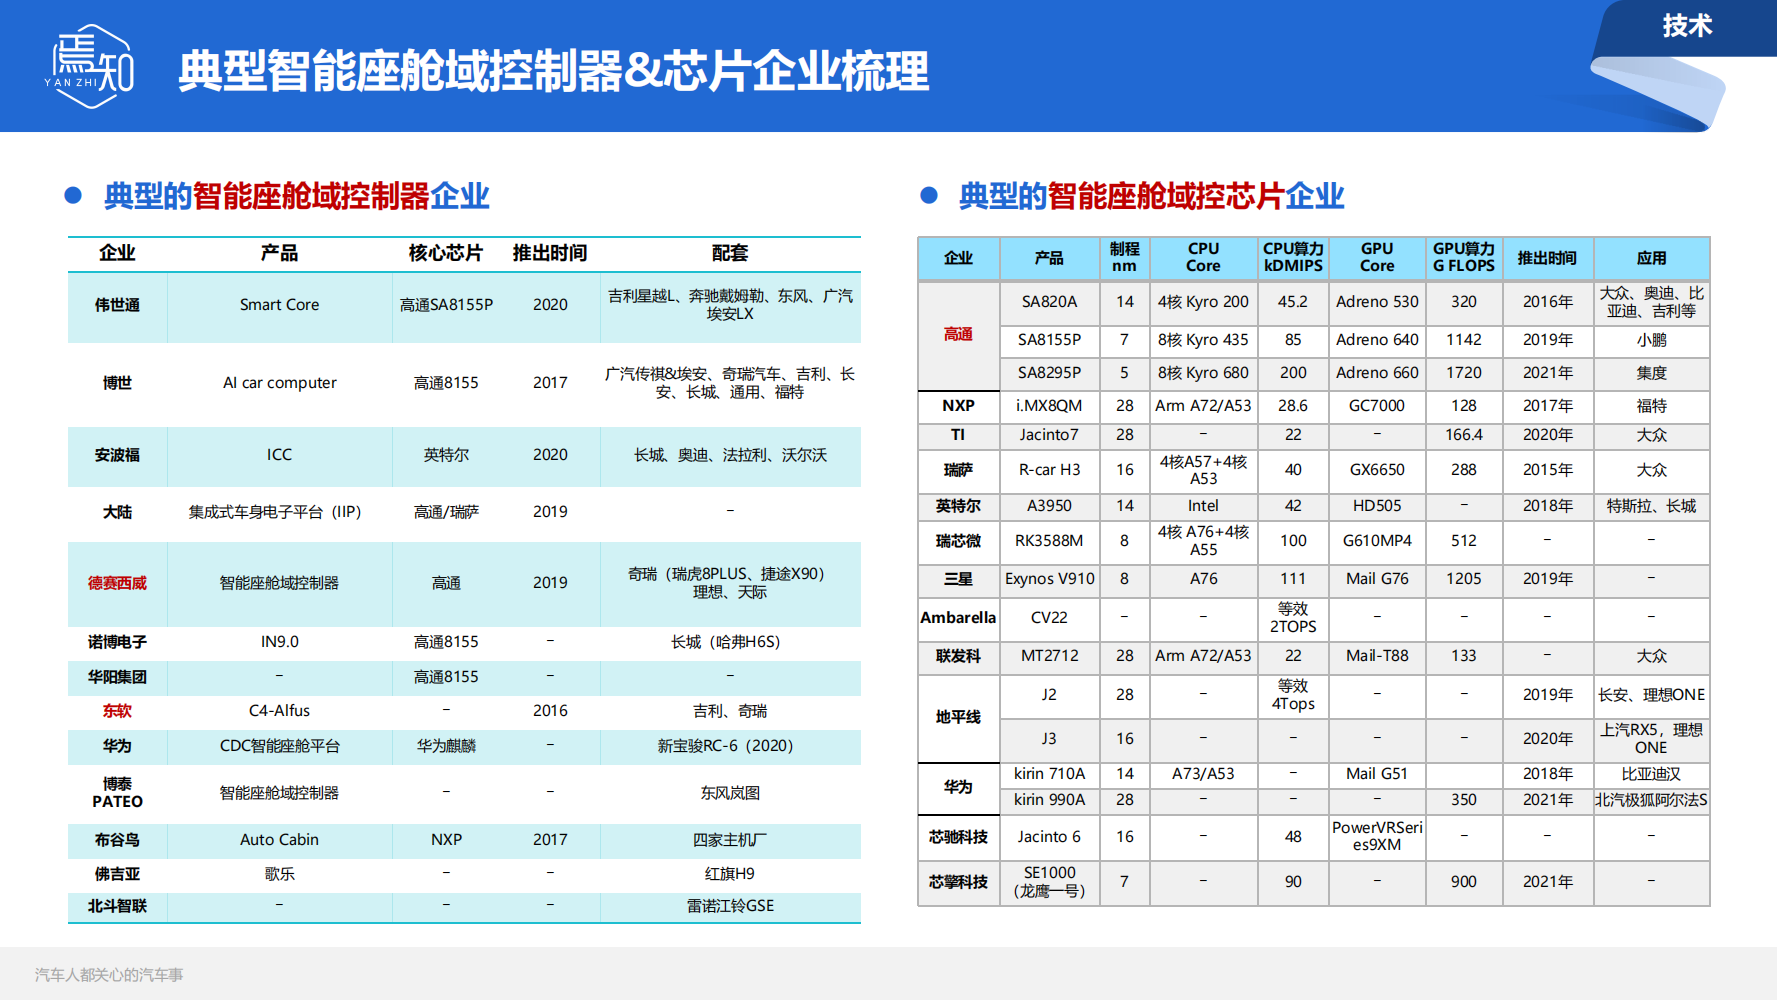The height and width of the screenshot is (1000, 1778).
Task: Click the GPU算力 G FLOPS column header
Action: 1463,258
